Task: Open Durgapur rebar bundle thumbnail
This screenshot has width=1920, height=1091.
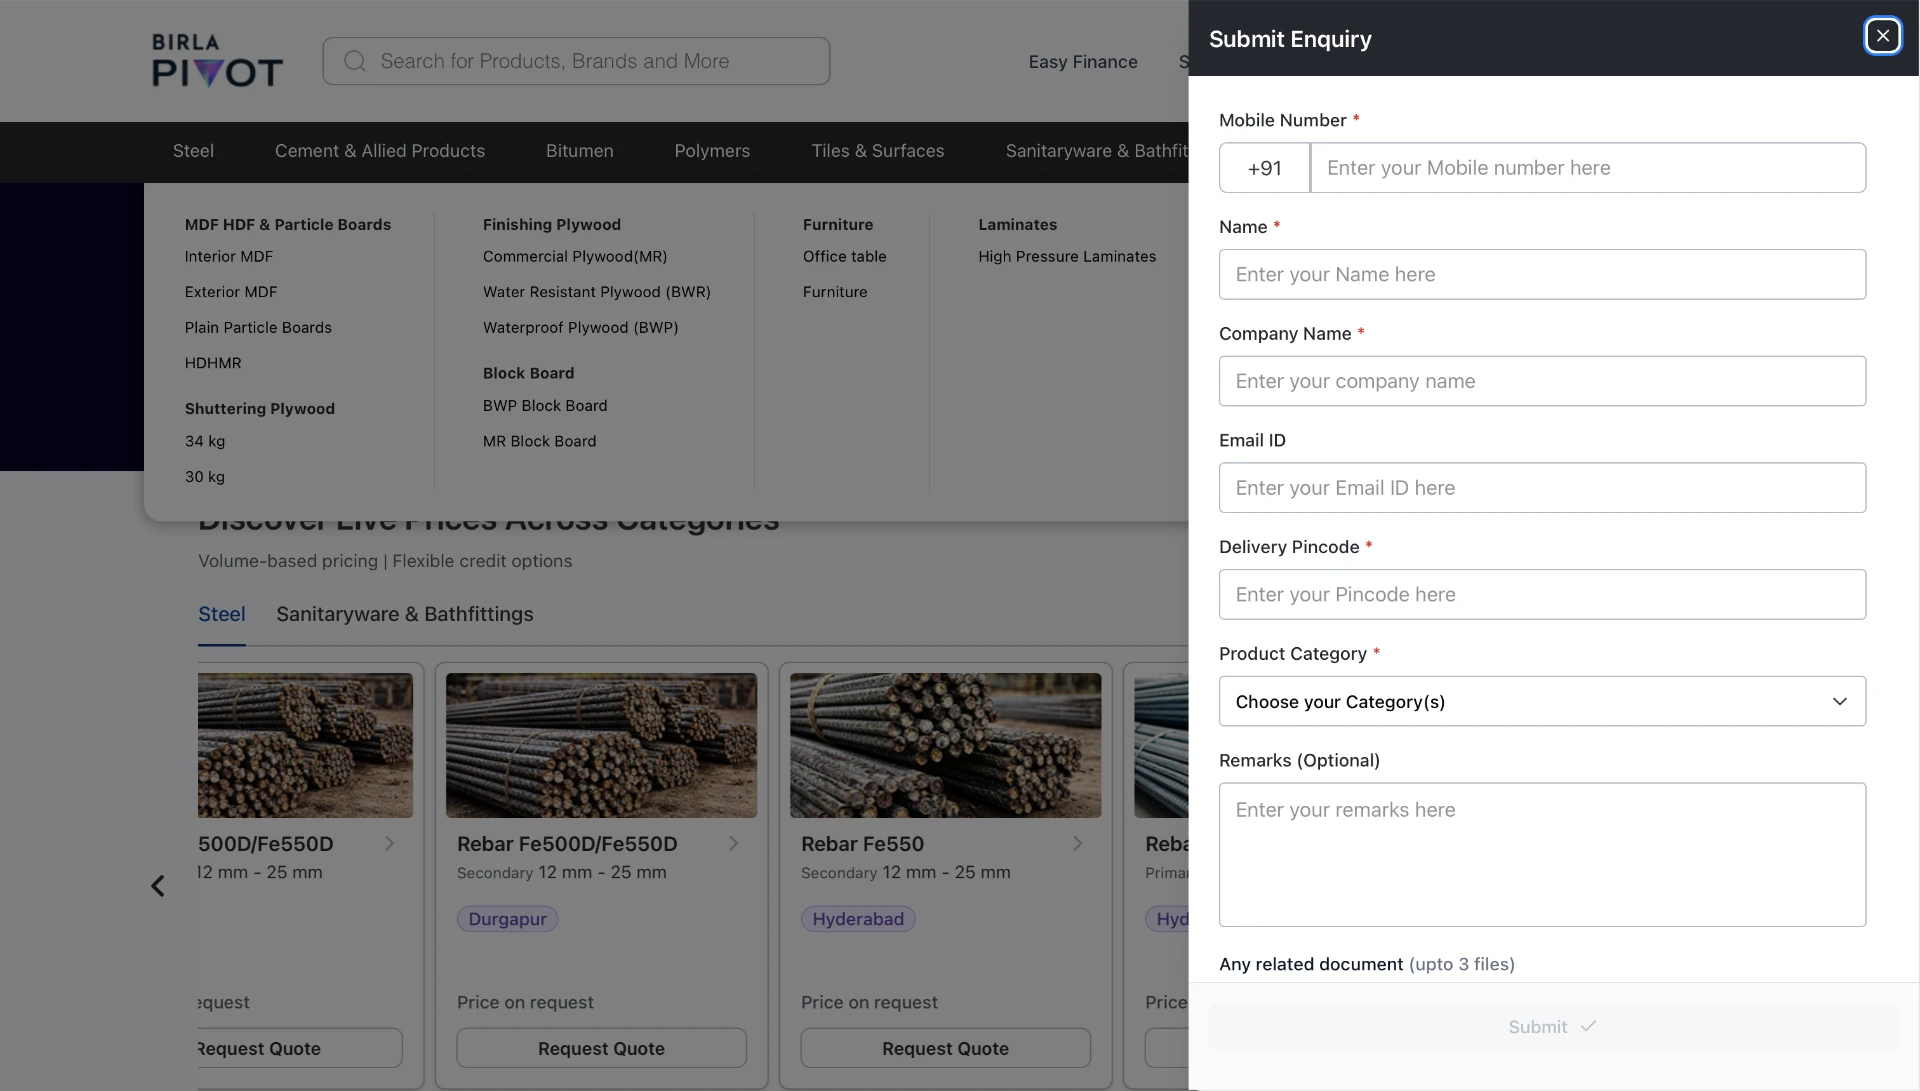Action: (x=601, y=745)
